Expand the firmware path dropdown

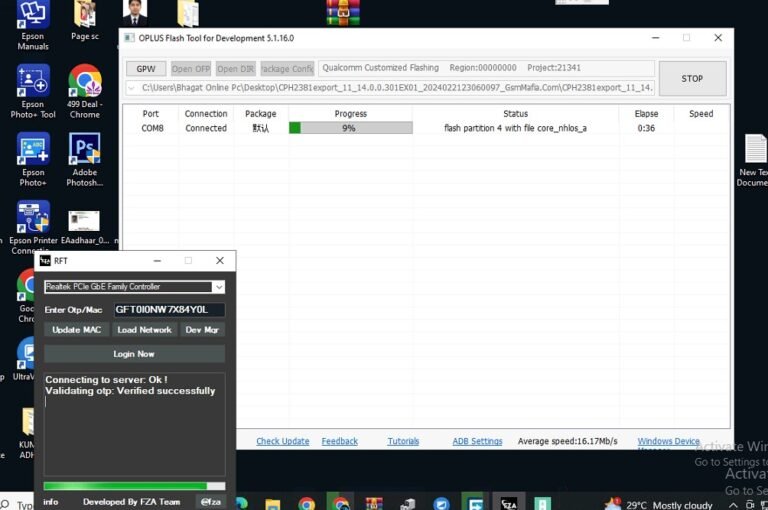click(x=131, y=88)
